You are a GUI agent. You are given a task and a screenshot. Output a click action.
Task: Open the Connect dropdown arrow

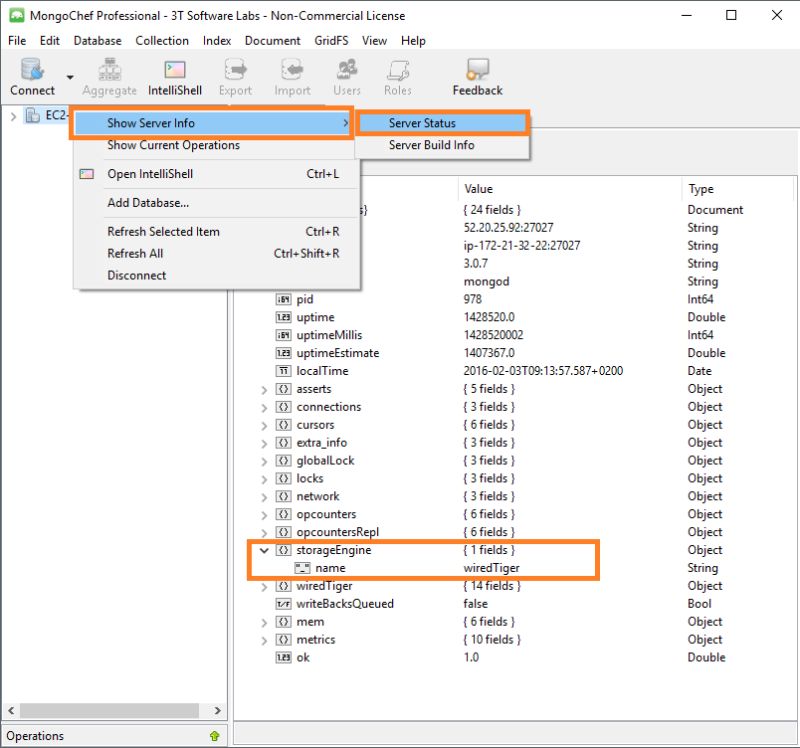[70, 77]
